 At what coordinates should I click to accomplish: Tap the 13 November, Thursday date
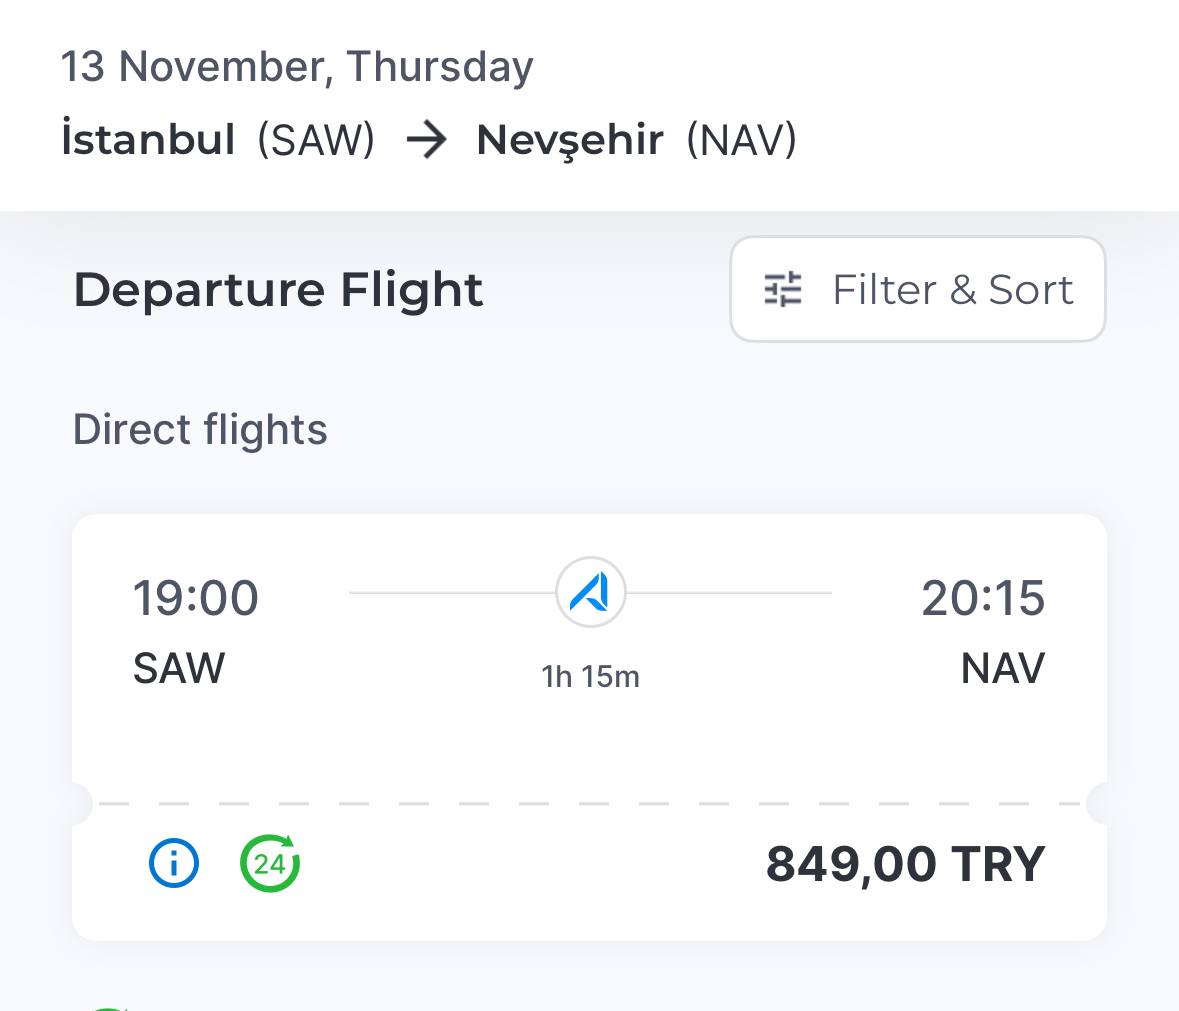(297, 67)
